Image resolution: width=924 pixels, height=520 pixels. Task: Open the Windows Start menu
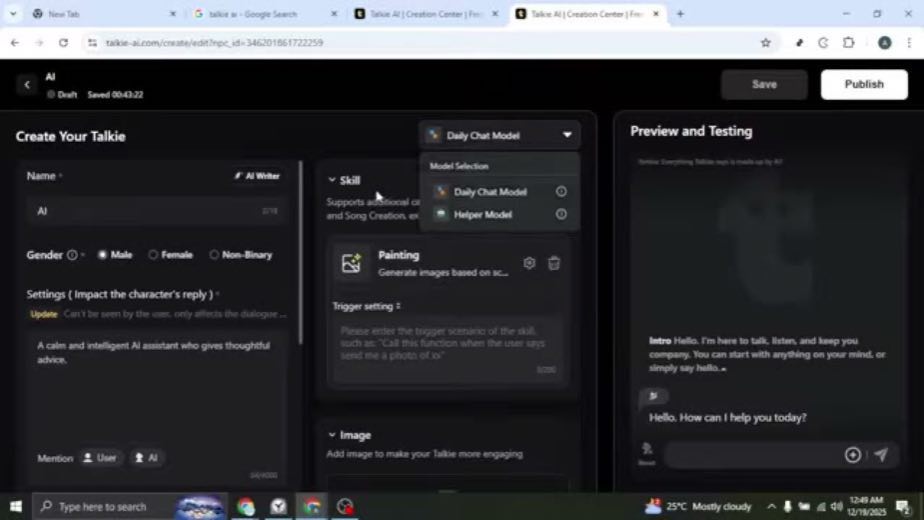pos(16,506)
